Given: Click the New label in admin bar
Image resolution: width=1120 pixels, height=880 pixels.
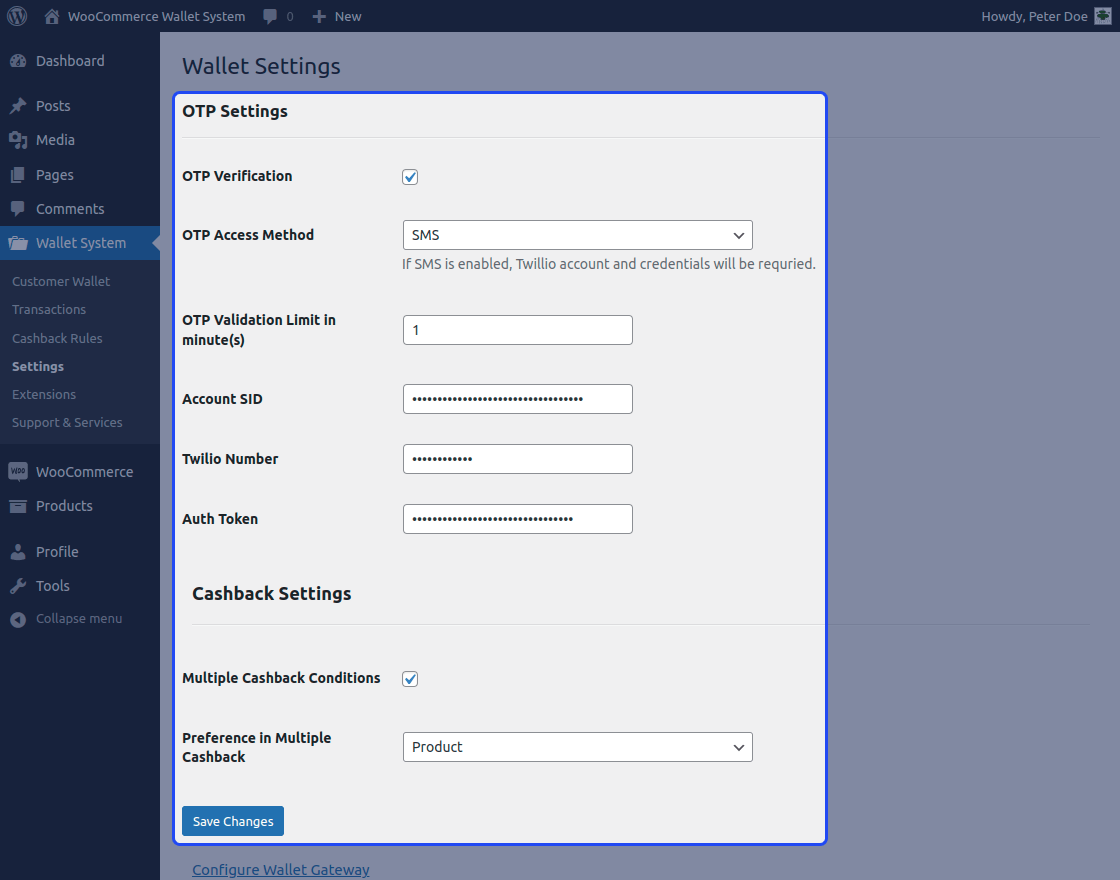Looking at the screenshot, I should tap(348, 16).
